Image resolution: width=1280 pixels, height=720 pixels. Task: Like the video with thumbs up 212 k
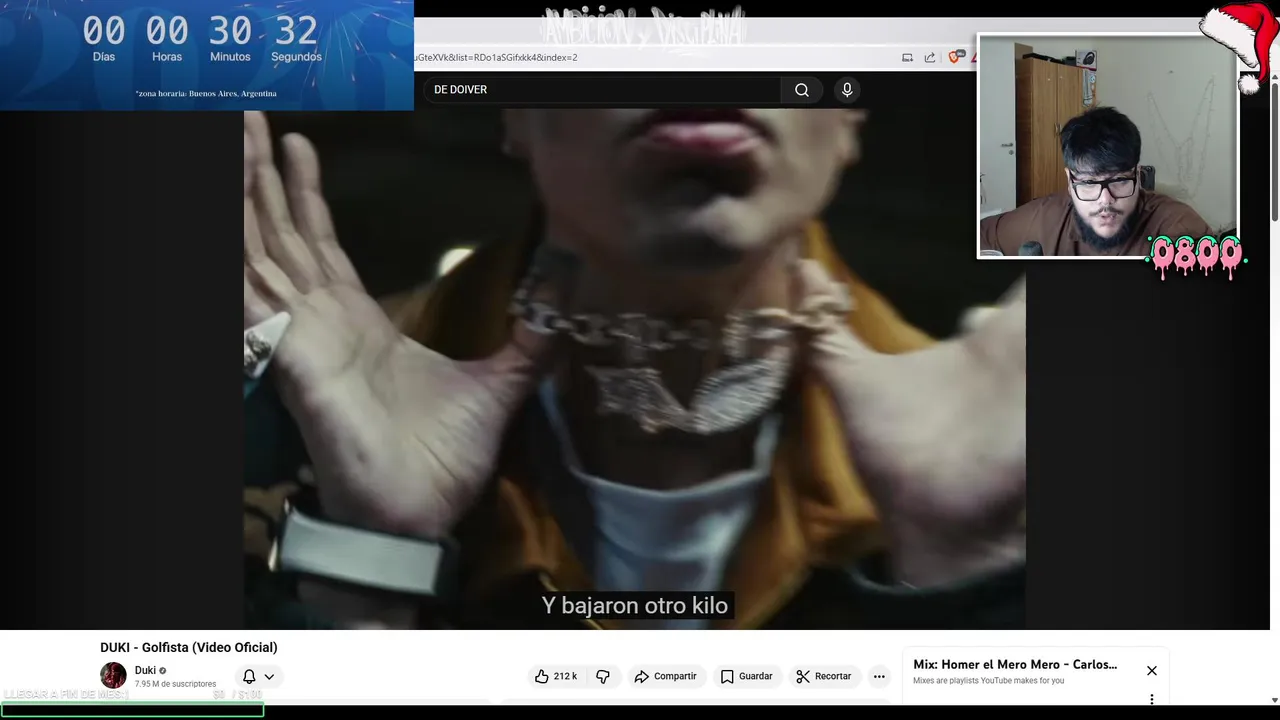coord(556,676)
